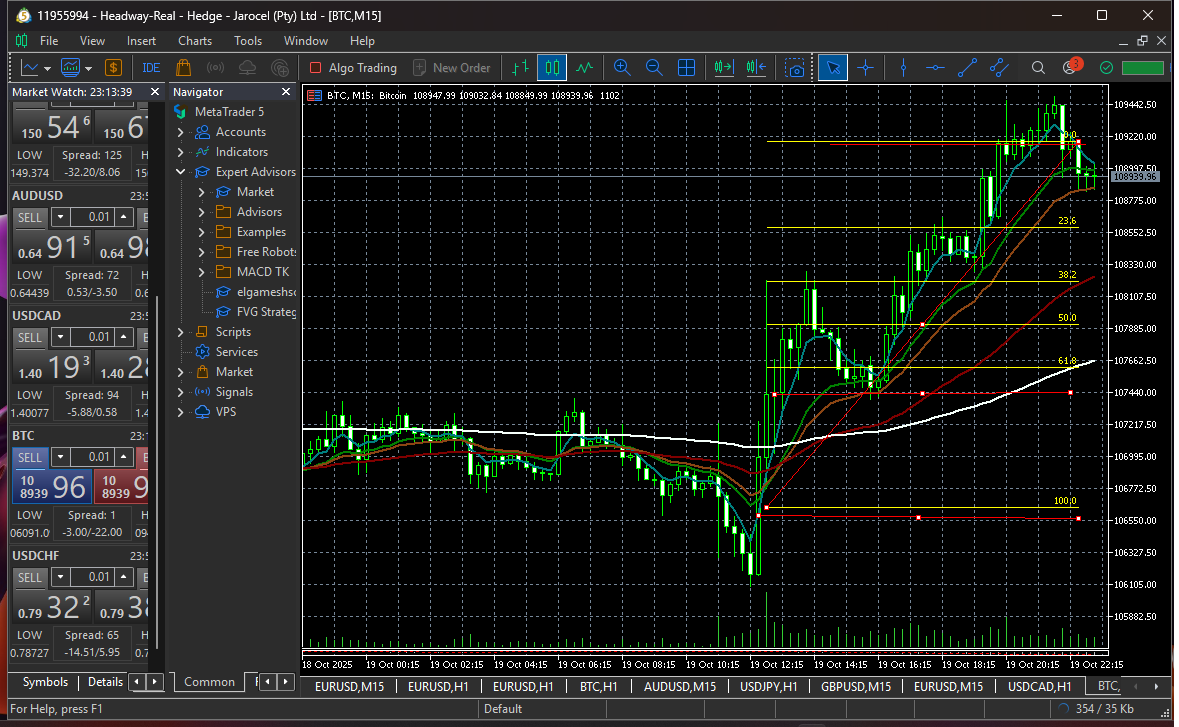
Task: Increase the USDCAD lot volume
Action: 123,338
